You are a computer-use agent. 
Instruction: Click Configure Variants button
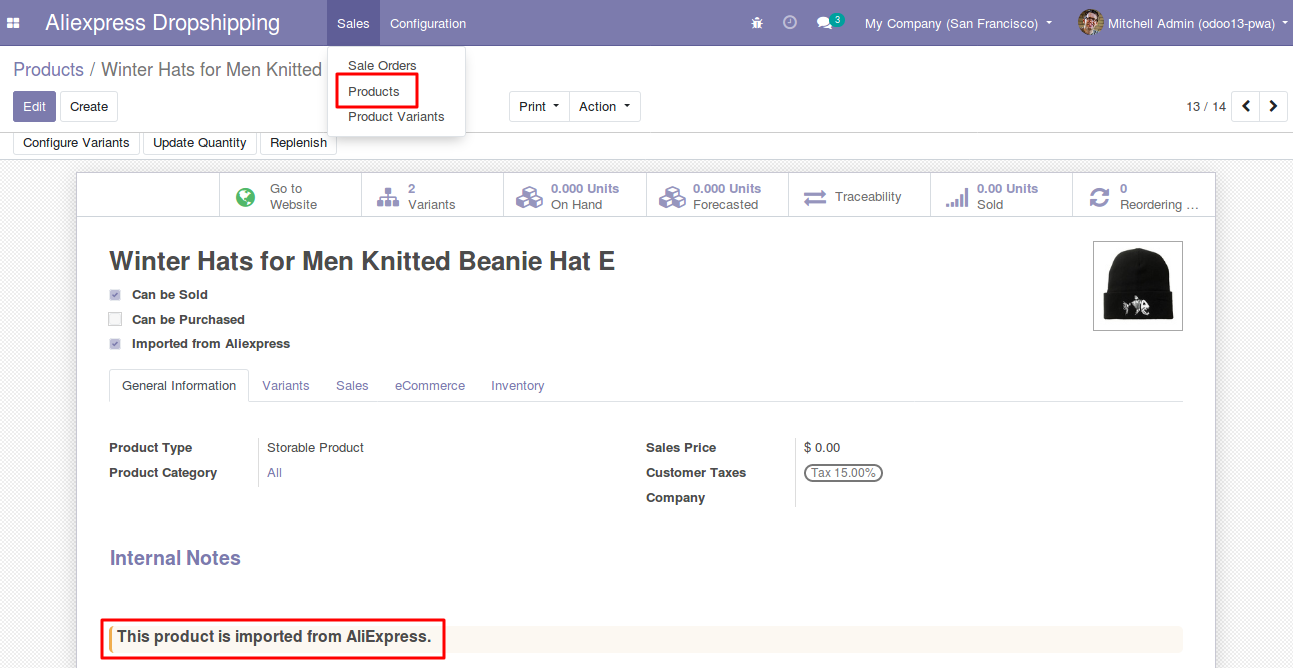click(76, 143)
